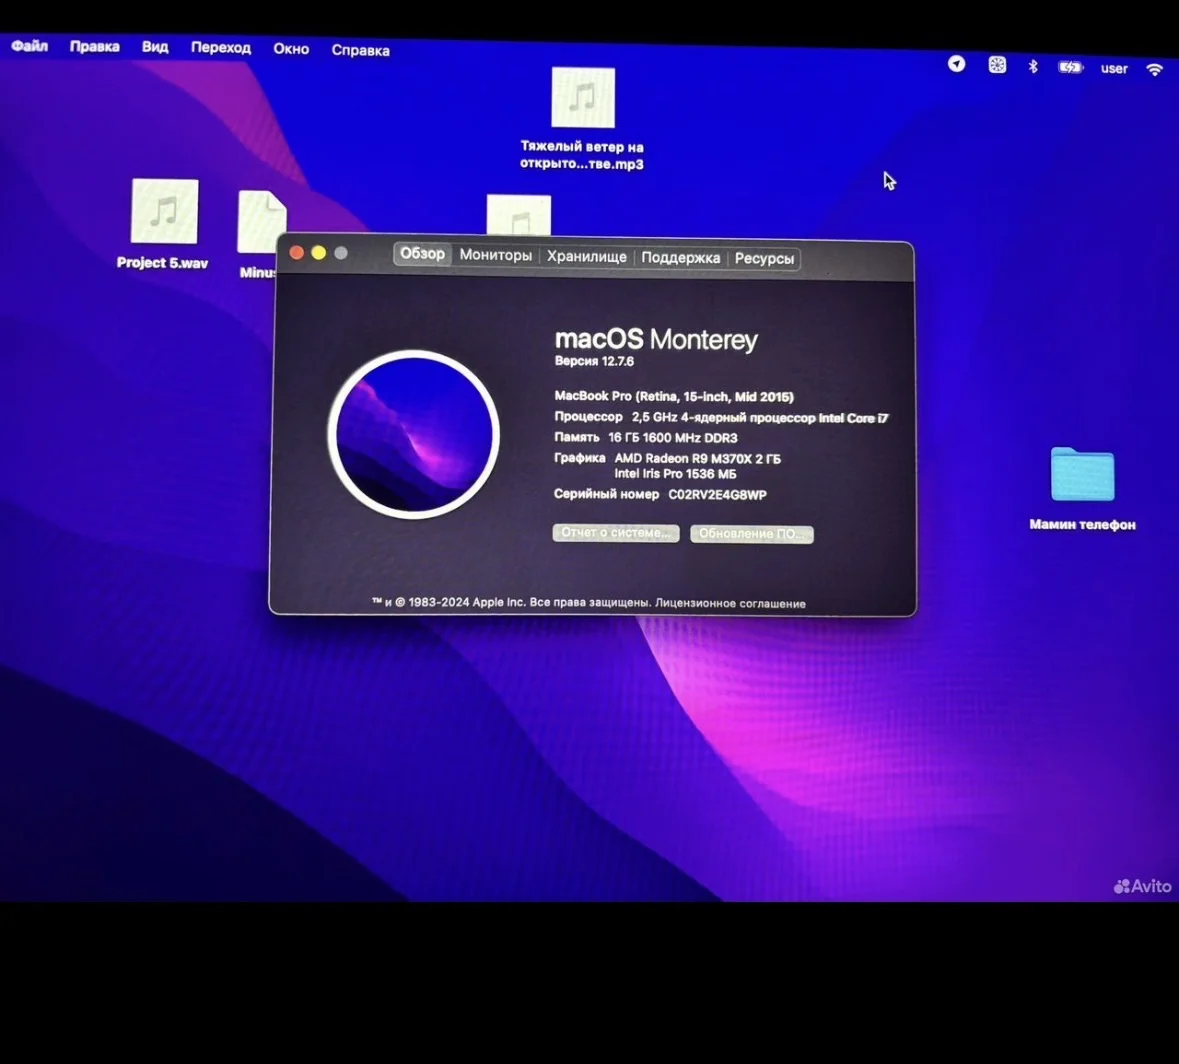
Task: Open the Вид menu
Action: click(155, 47)
